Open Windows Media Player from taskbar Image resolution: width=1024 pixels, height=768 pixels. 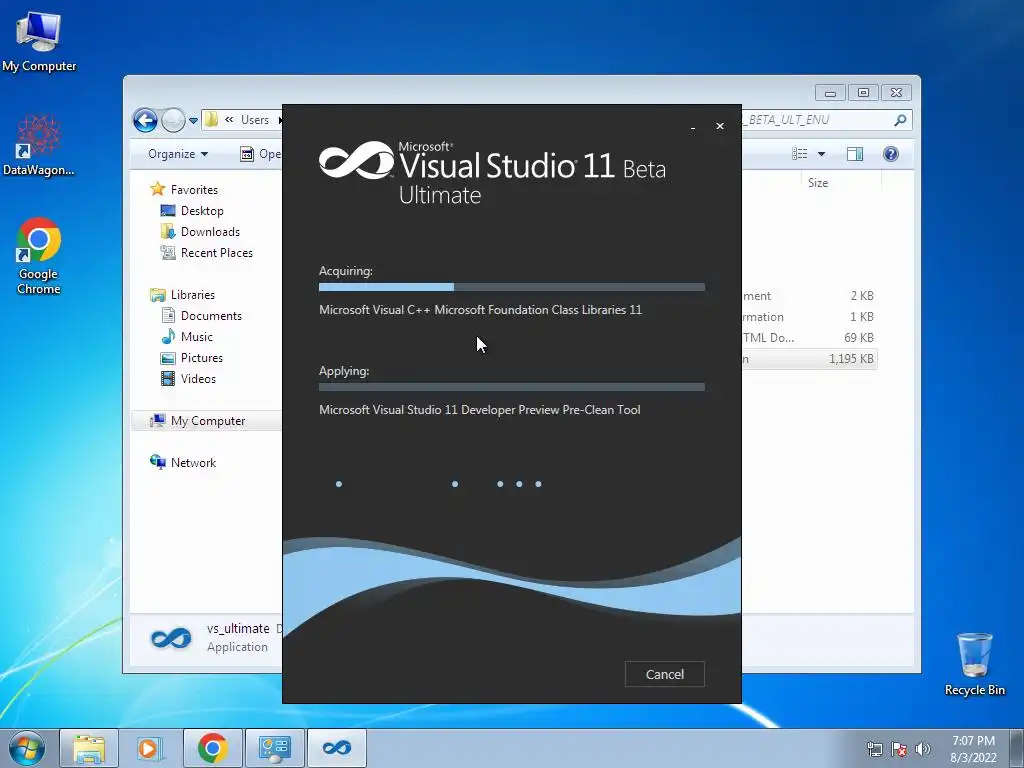tap(150, 748)
